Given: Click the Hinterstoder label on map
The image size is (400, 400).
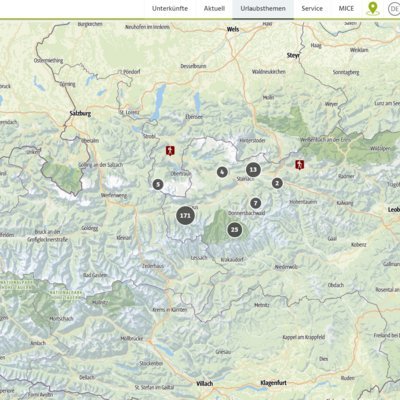Looking at the screenshot, I should [252, 141].
